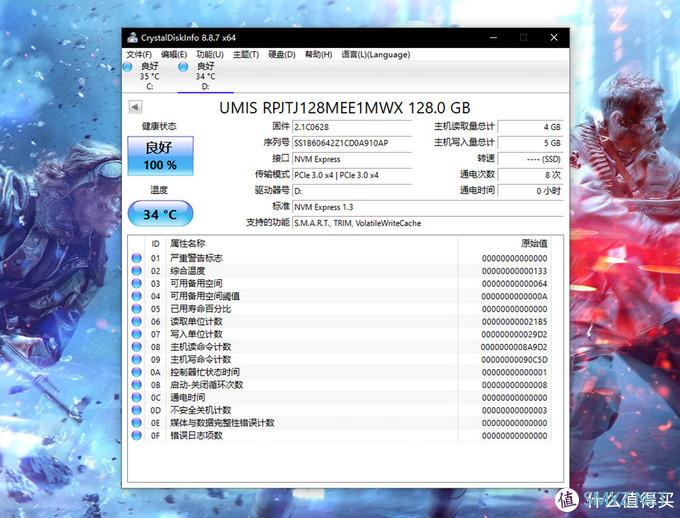Select the 主机读命令计数 attribute row
This screenshot has height=518, width=680.
340,347
